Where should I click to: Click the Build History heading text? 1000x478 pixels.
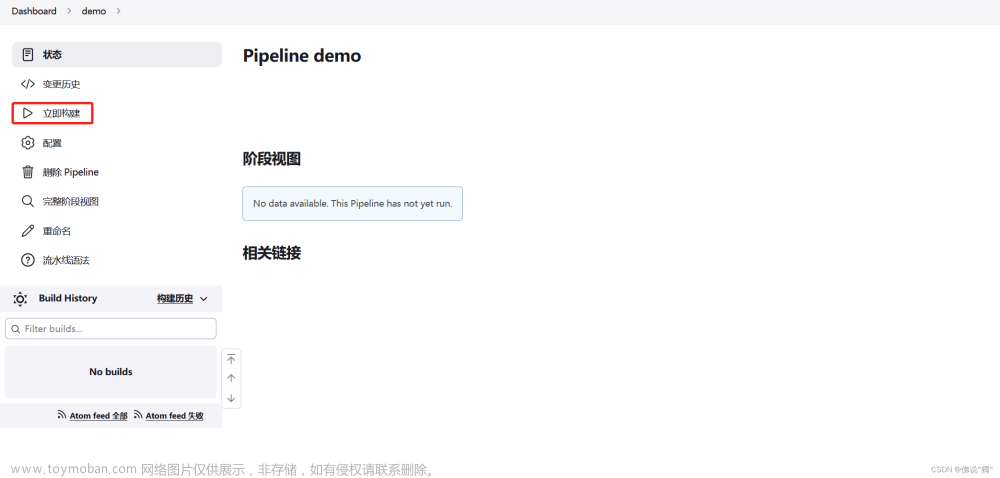coord(68,298)
